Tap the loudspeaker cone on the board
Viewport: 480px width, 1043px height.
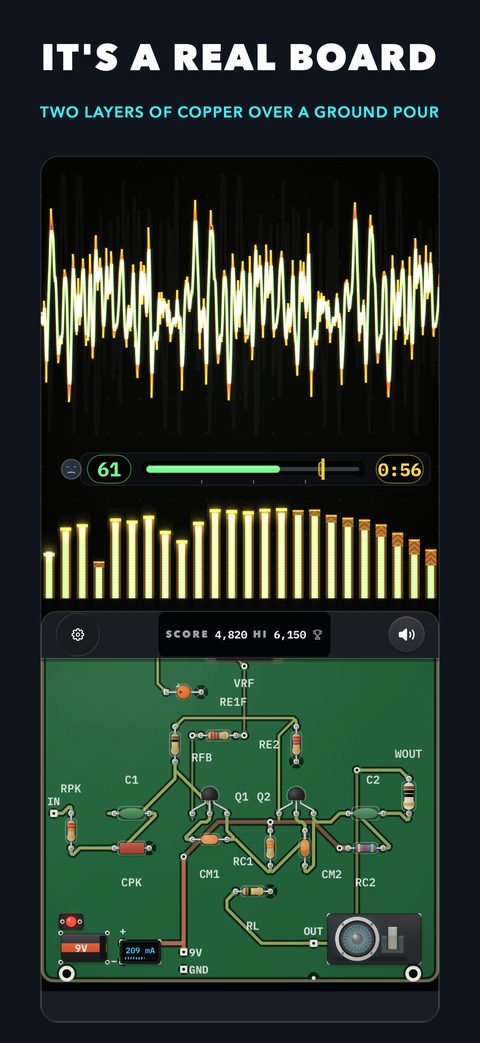[356, 939]
